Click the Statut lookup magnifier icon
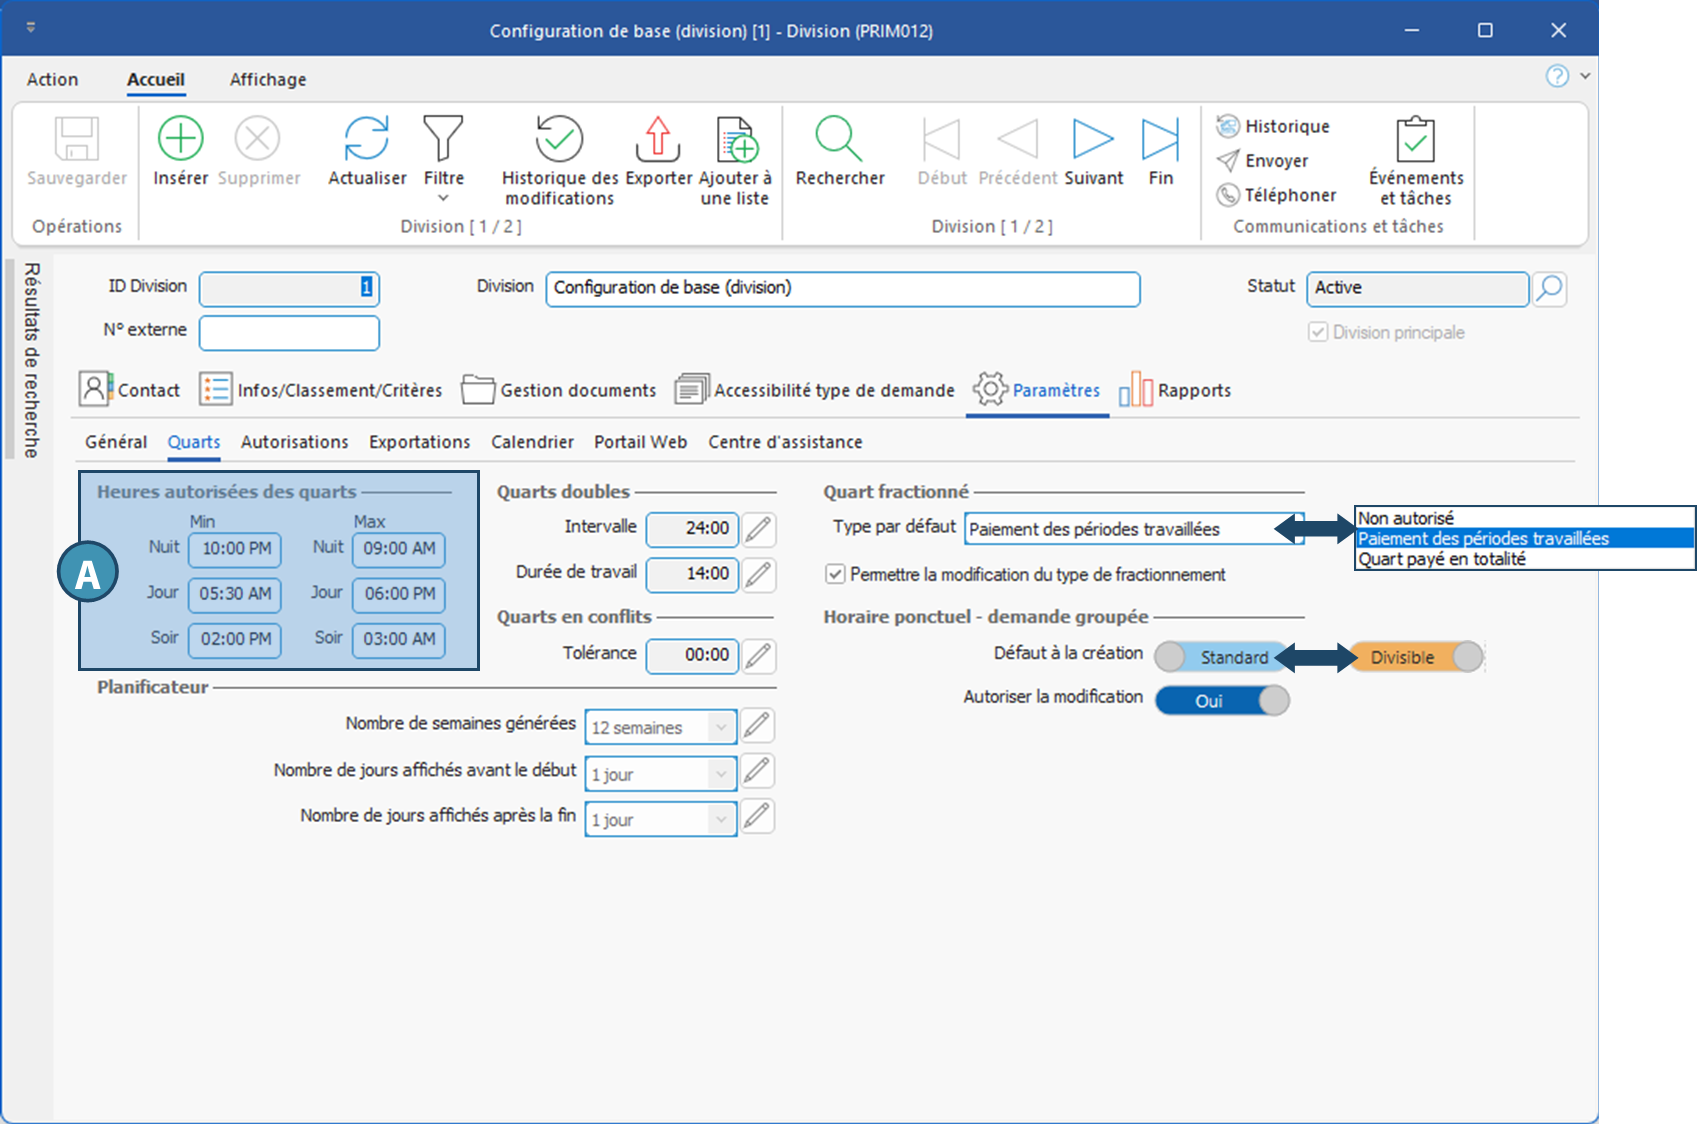Image resolution: width=1697 pixels, height=1125 pixels. (1549, 289)
